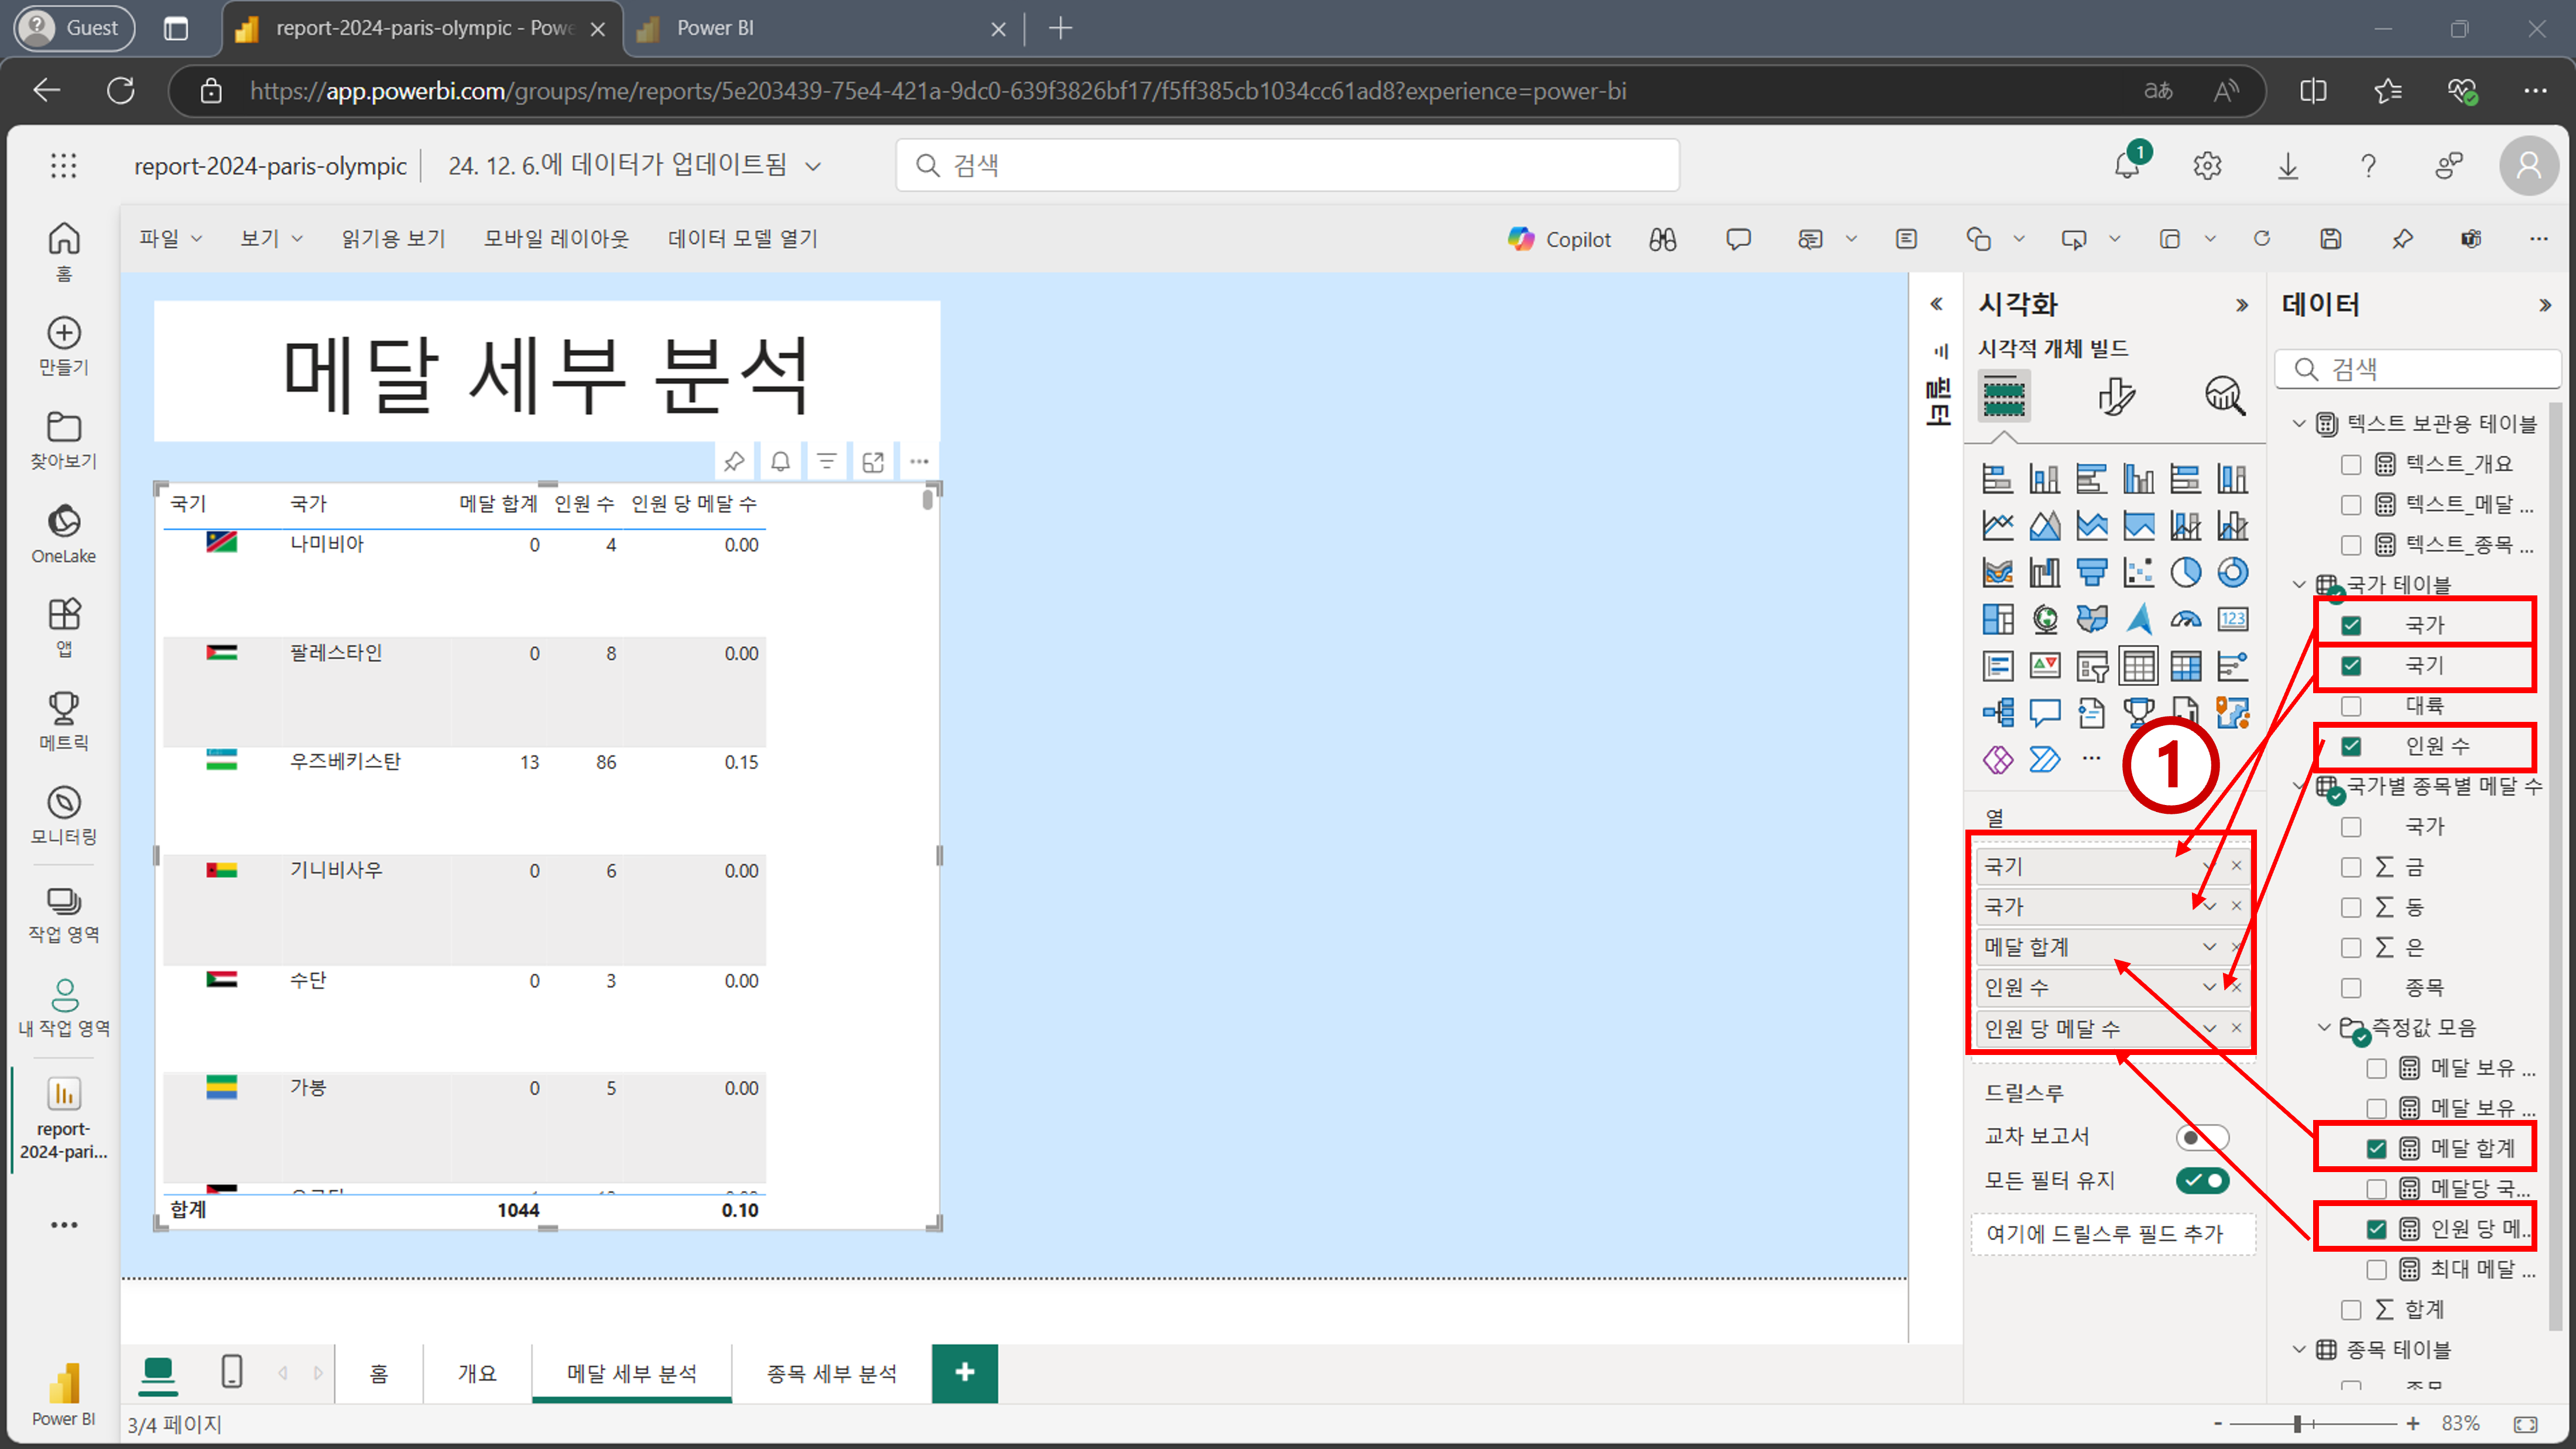
Task: Click the Save report icon in toolbar
Action: click(2331, 238)
